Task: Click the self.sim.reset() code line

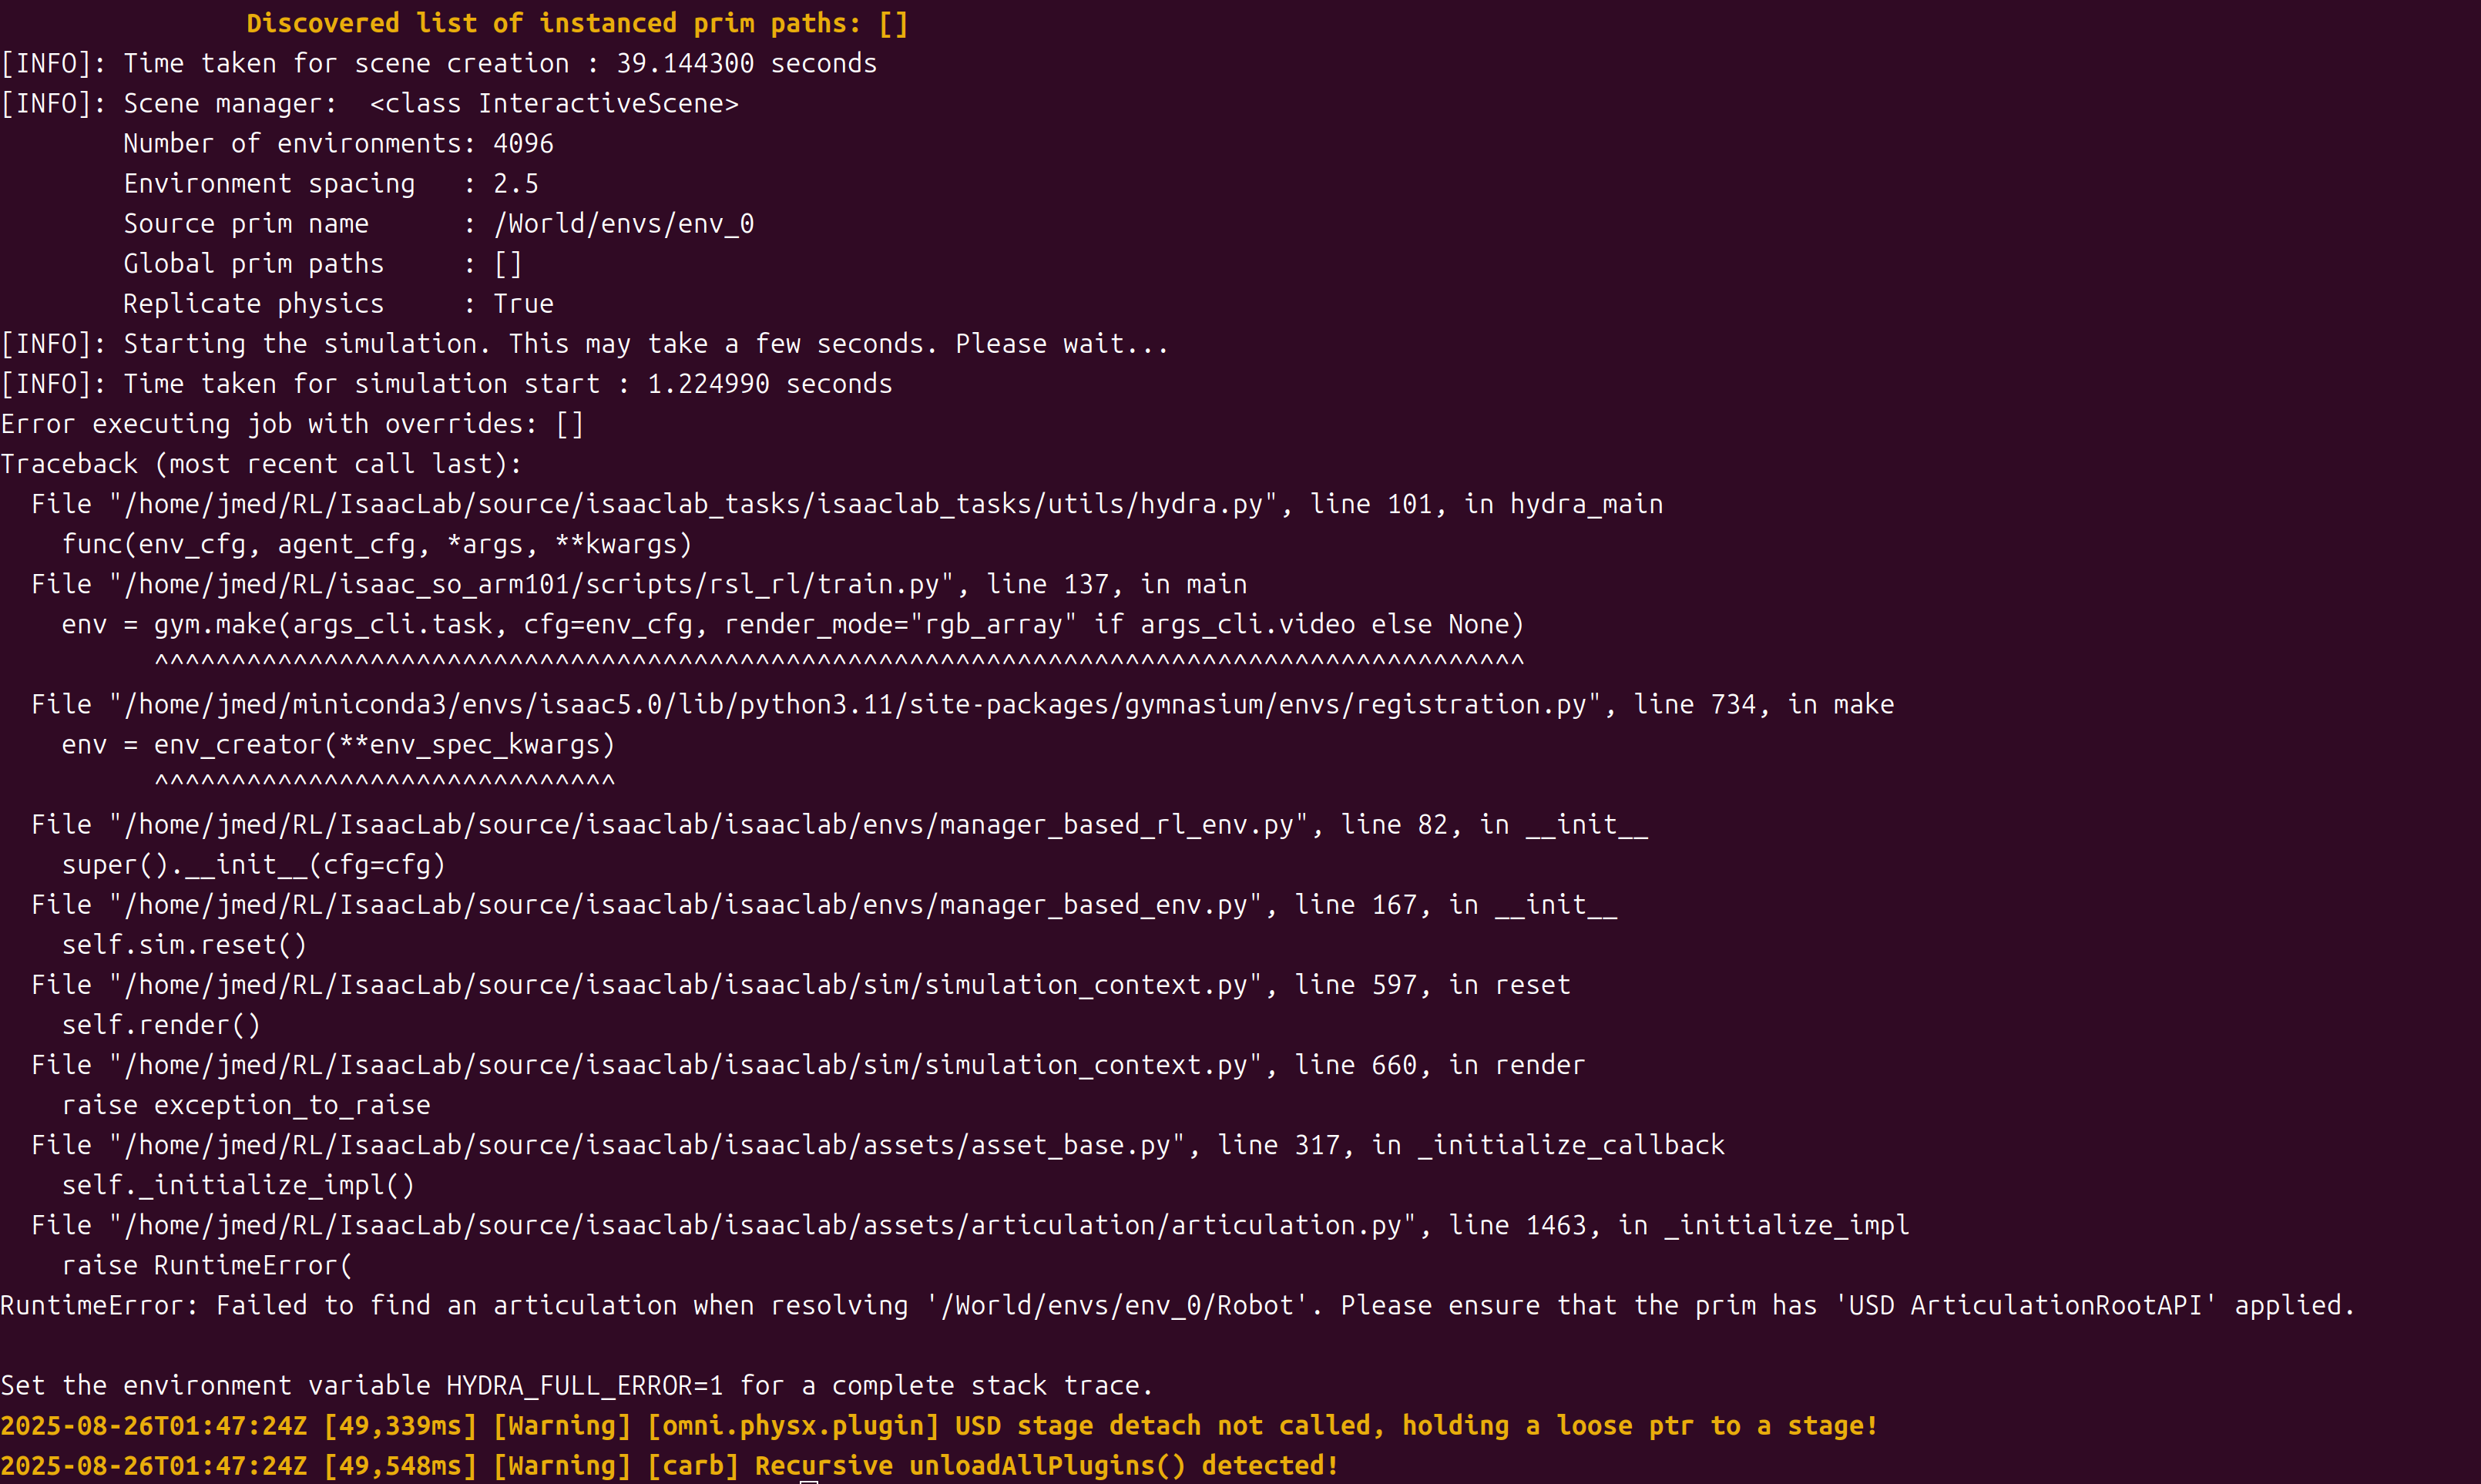Action: [x=185, y=945]
